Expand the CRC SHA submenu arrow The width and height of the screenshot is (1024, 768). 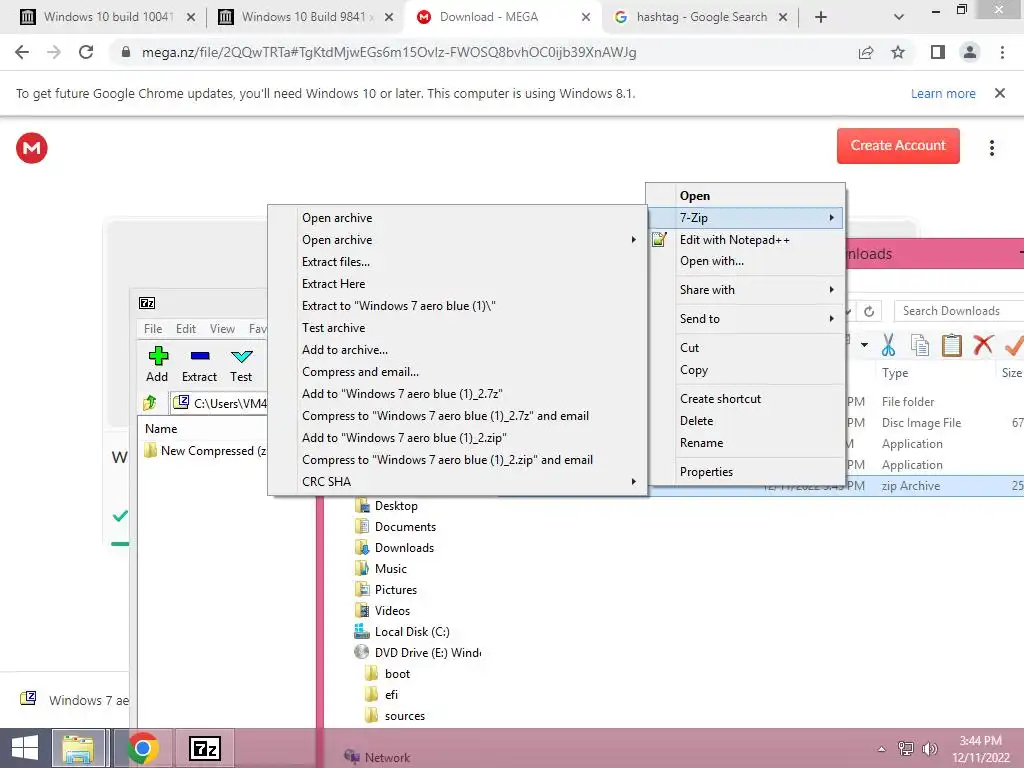click(633, 481)
